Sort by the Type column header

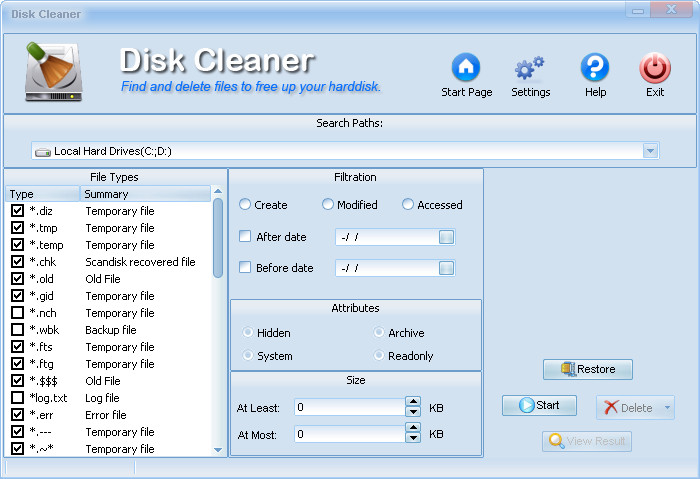point(42,194)
